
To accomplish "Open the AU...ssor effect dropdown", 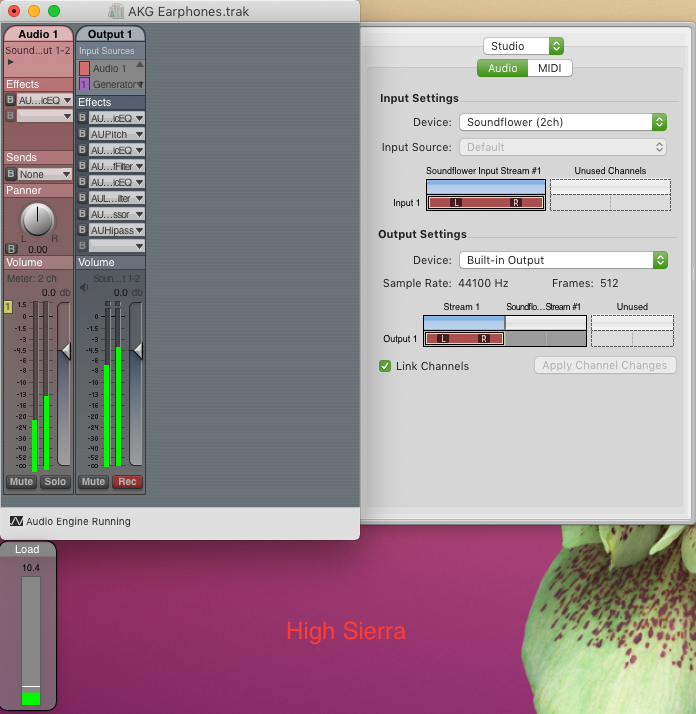I will pos(117,214).
